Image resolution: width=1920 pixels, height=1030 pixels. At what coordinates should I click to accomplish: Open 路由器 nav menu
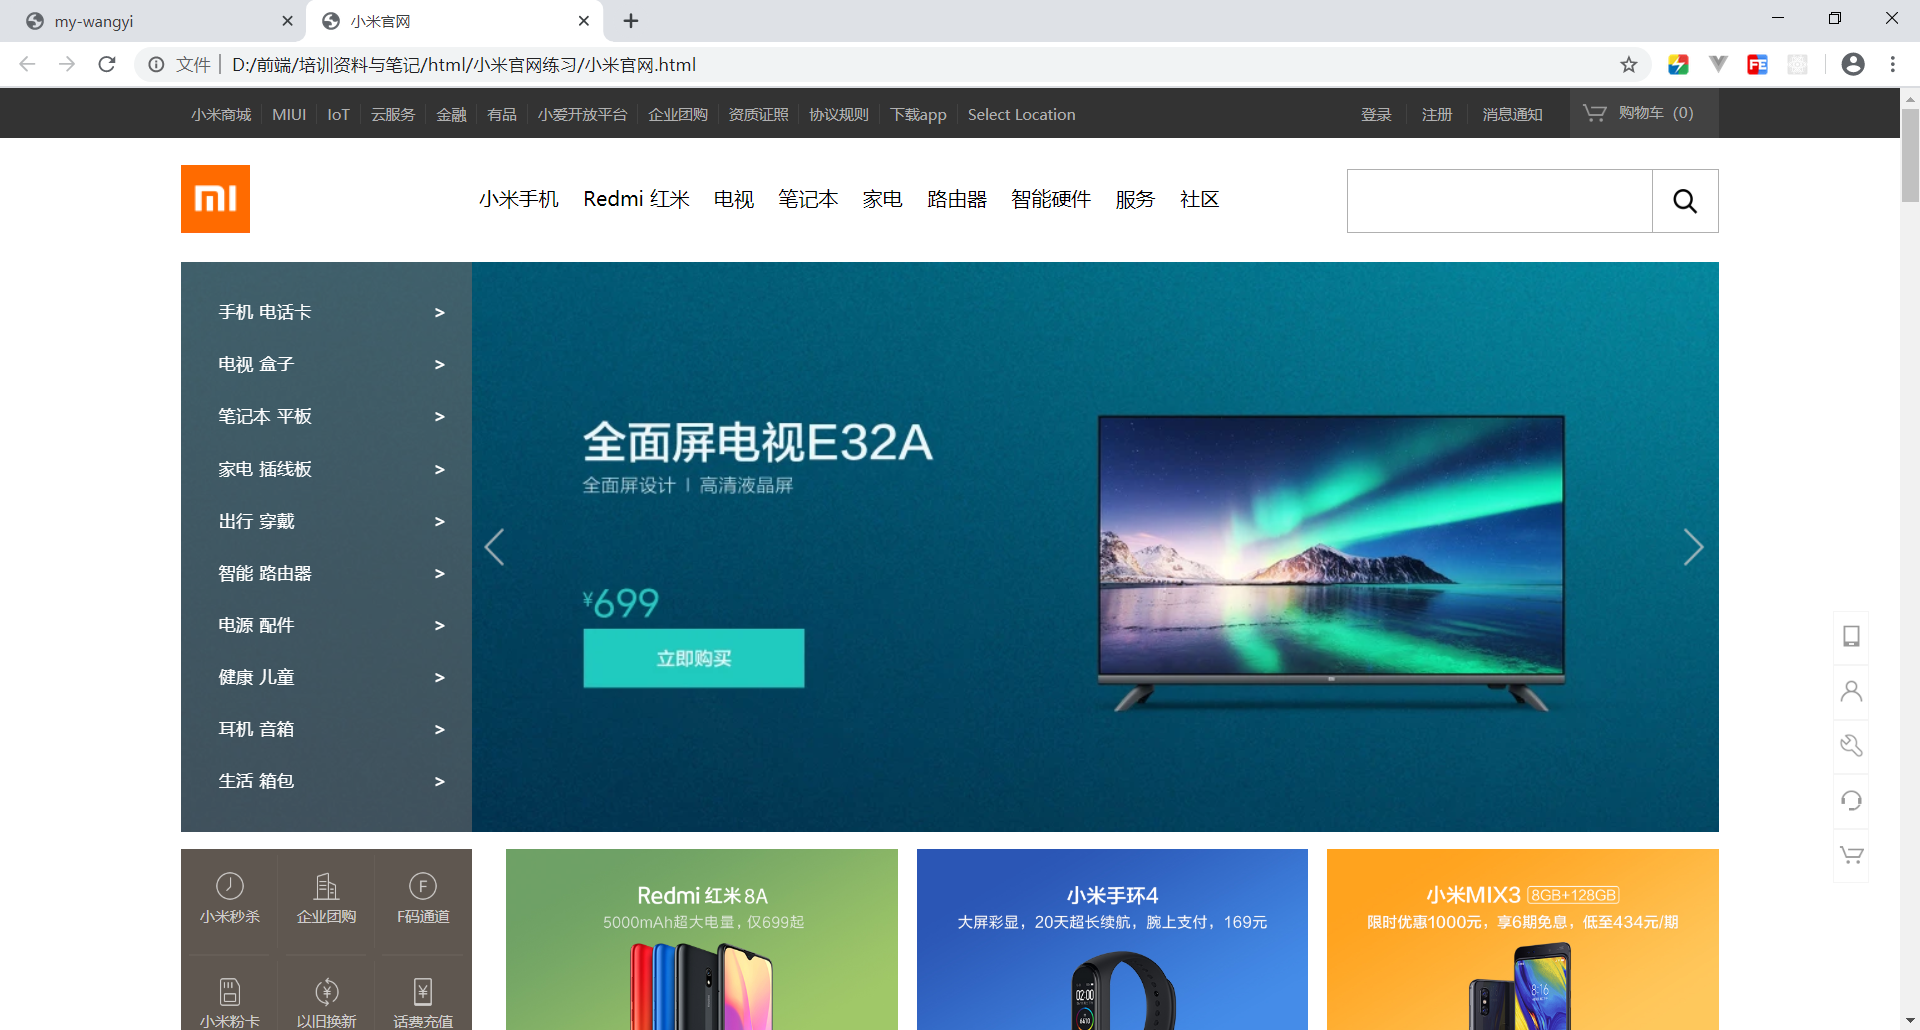pos(957,200)
